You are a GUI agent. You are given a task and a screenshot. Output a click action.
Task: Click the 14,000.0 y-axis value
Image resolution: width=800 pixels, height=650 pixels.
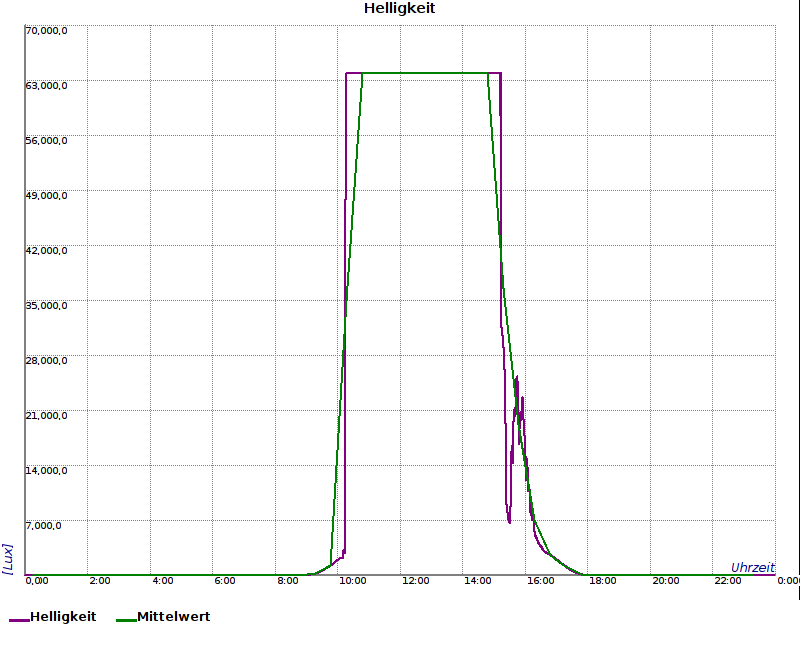tap(46, 470)
